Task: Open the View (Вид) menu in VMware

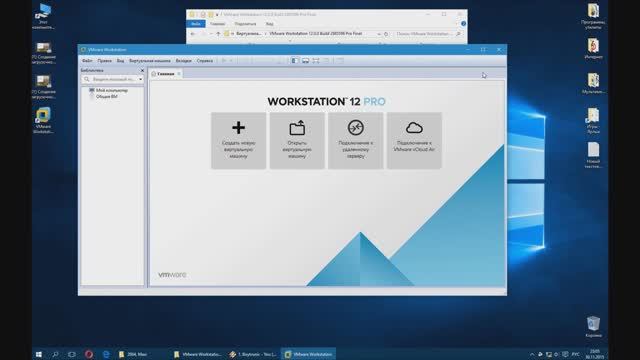Action: tap(120, 61)
